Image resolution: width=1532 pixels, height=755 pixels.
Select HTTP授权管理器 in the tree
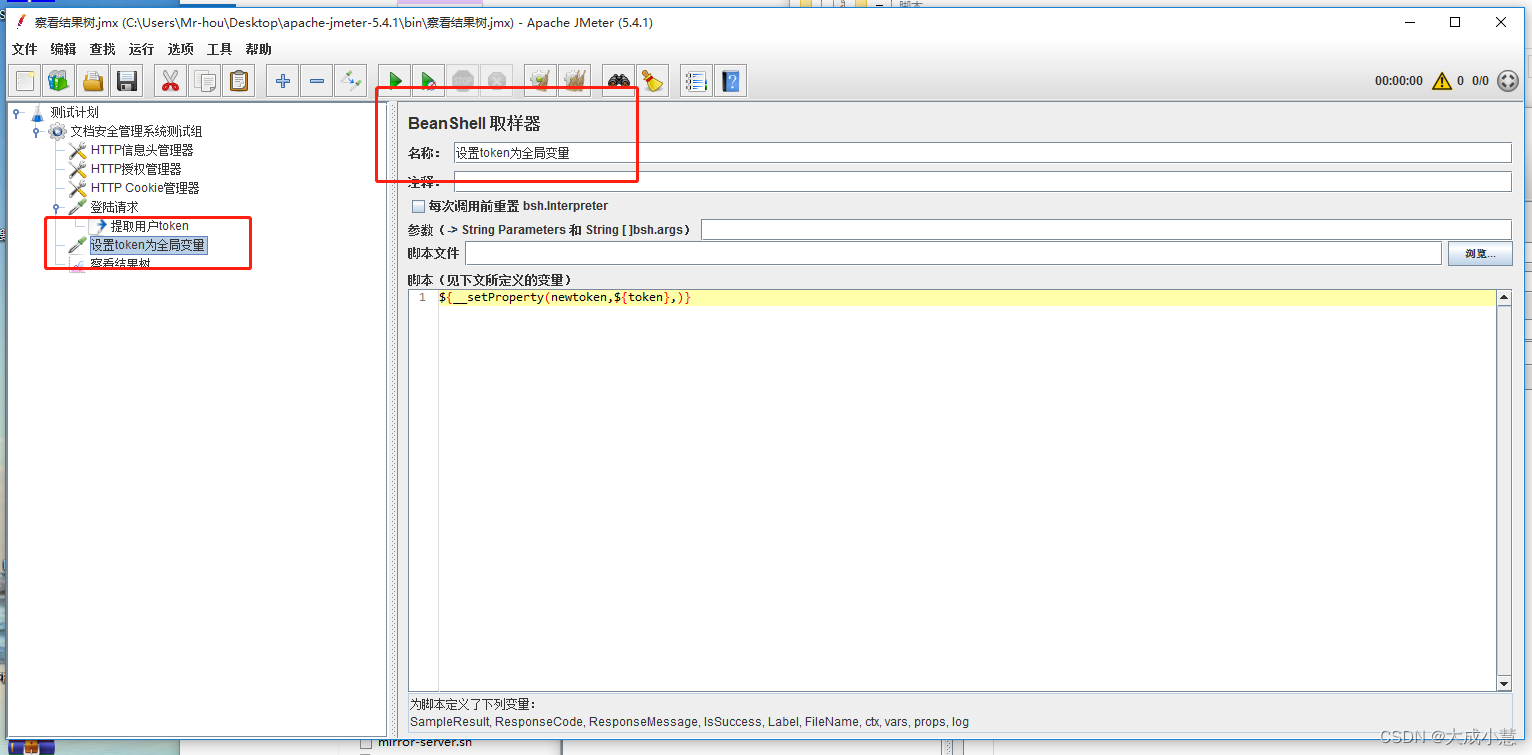tap(136, 169)
